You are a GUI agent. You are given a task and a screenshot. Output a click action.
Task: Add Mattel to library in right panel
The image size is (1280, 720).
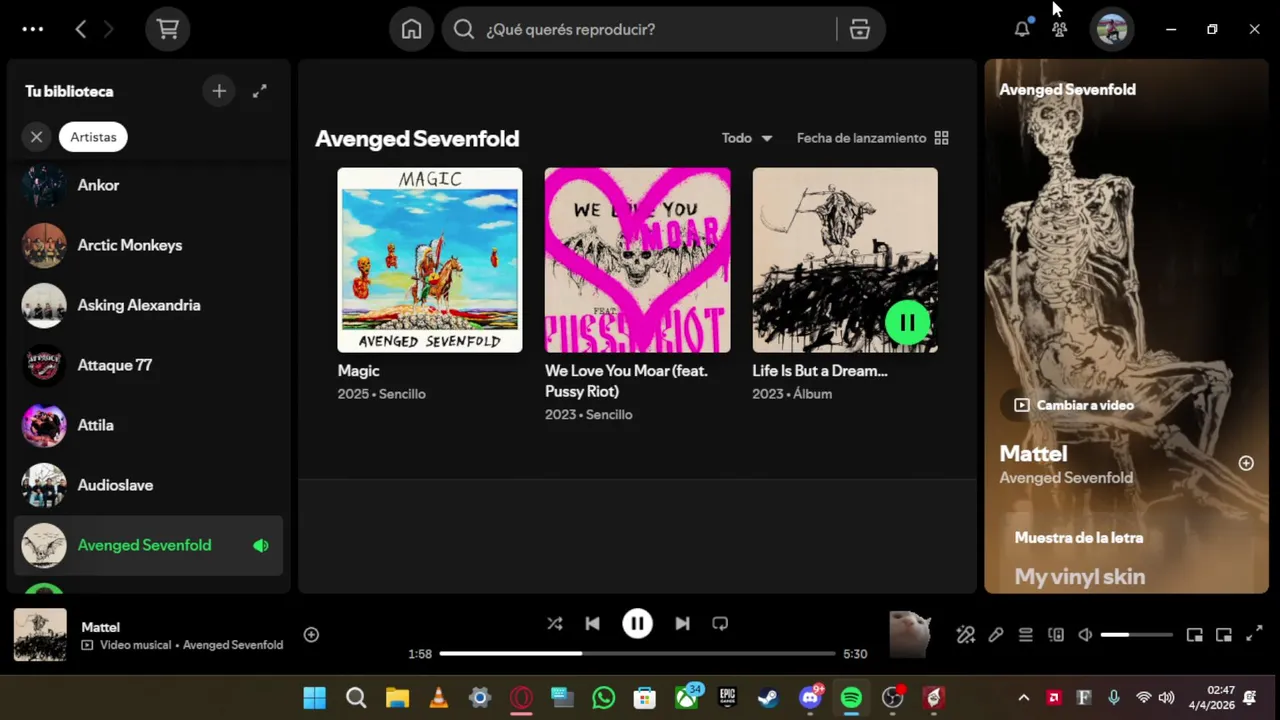coord(1246,463)
